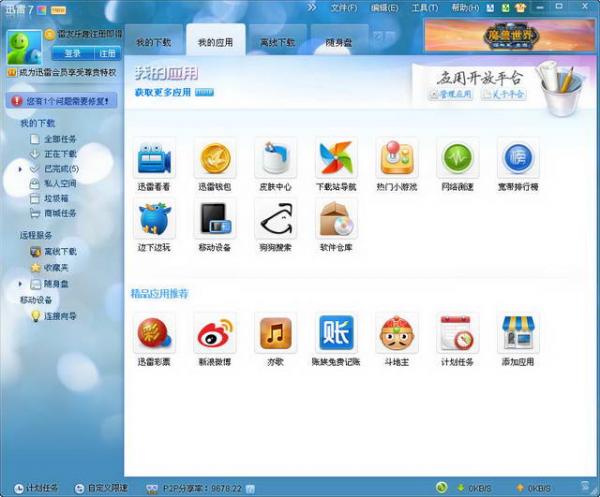Click the 添加应用 shop icon

[518, 333]
